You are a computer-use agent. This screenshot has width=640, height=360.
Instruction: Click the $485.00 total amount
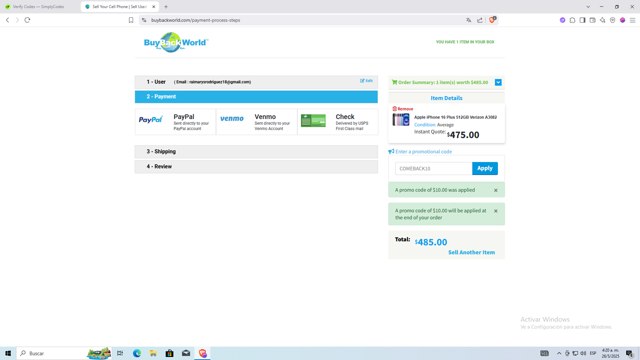[431, 242]
